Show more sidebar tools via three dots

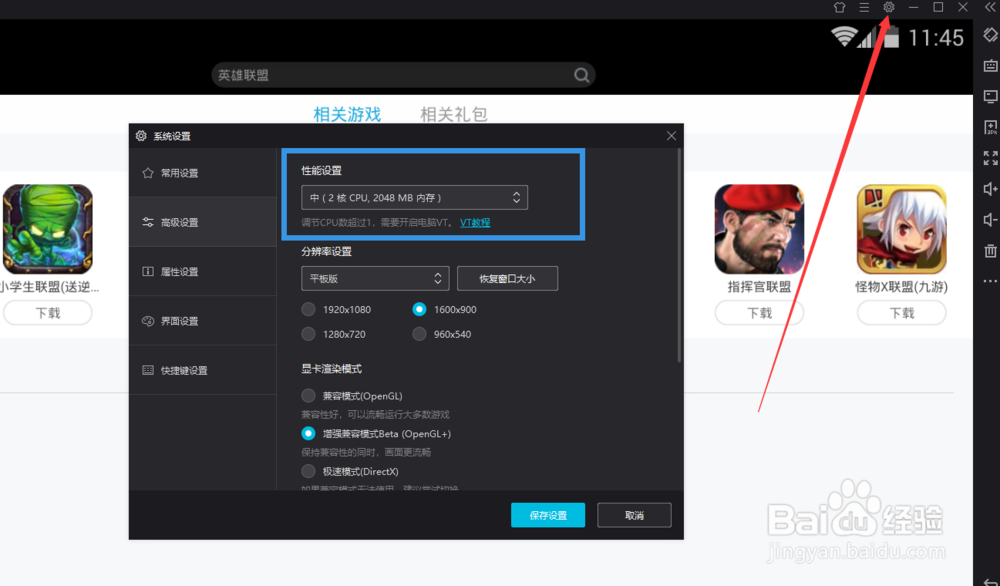(990, 281)
